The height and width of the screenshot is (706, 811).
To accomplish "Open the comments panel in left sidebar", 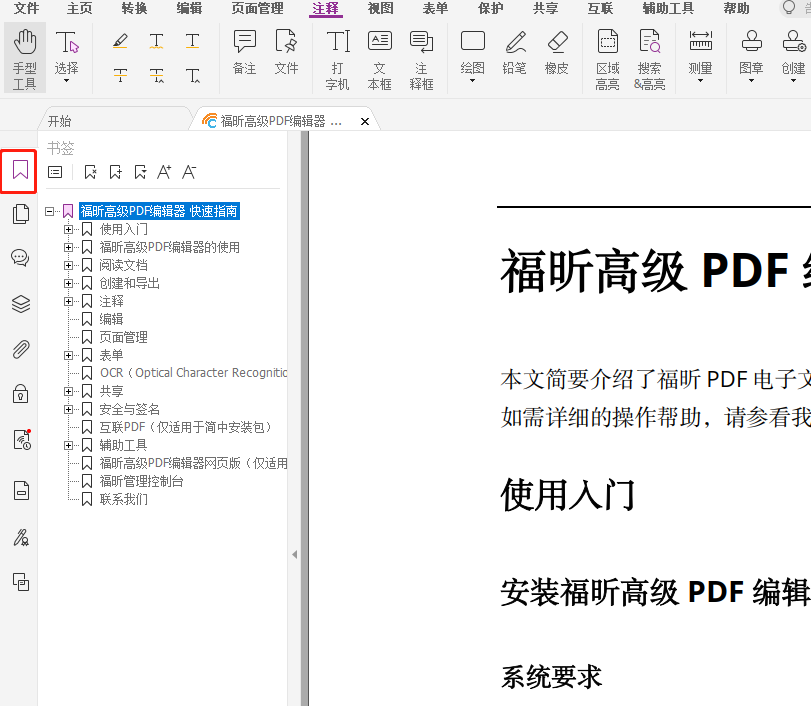I will pyautogui.click(x=20, y=257).
